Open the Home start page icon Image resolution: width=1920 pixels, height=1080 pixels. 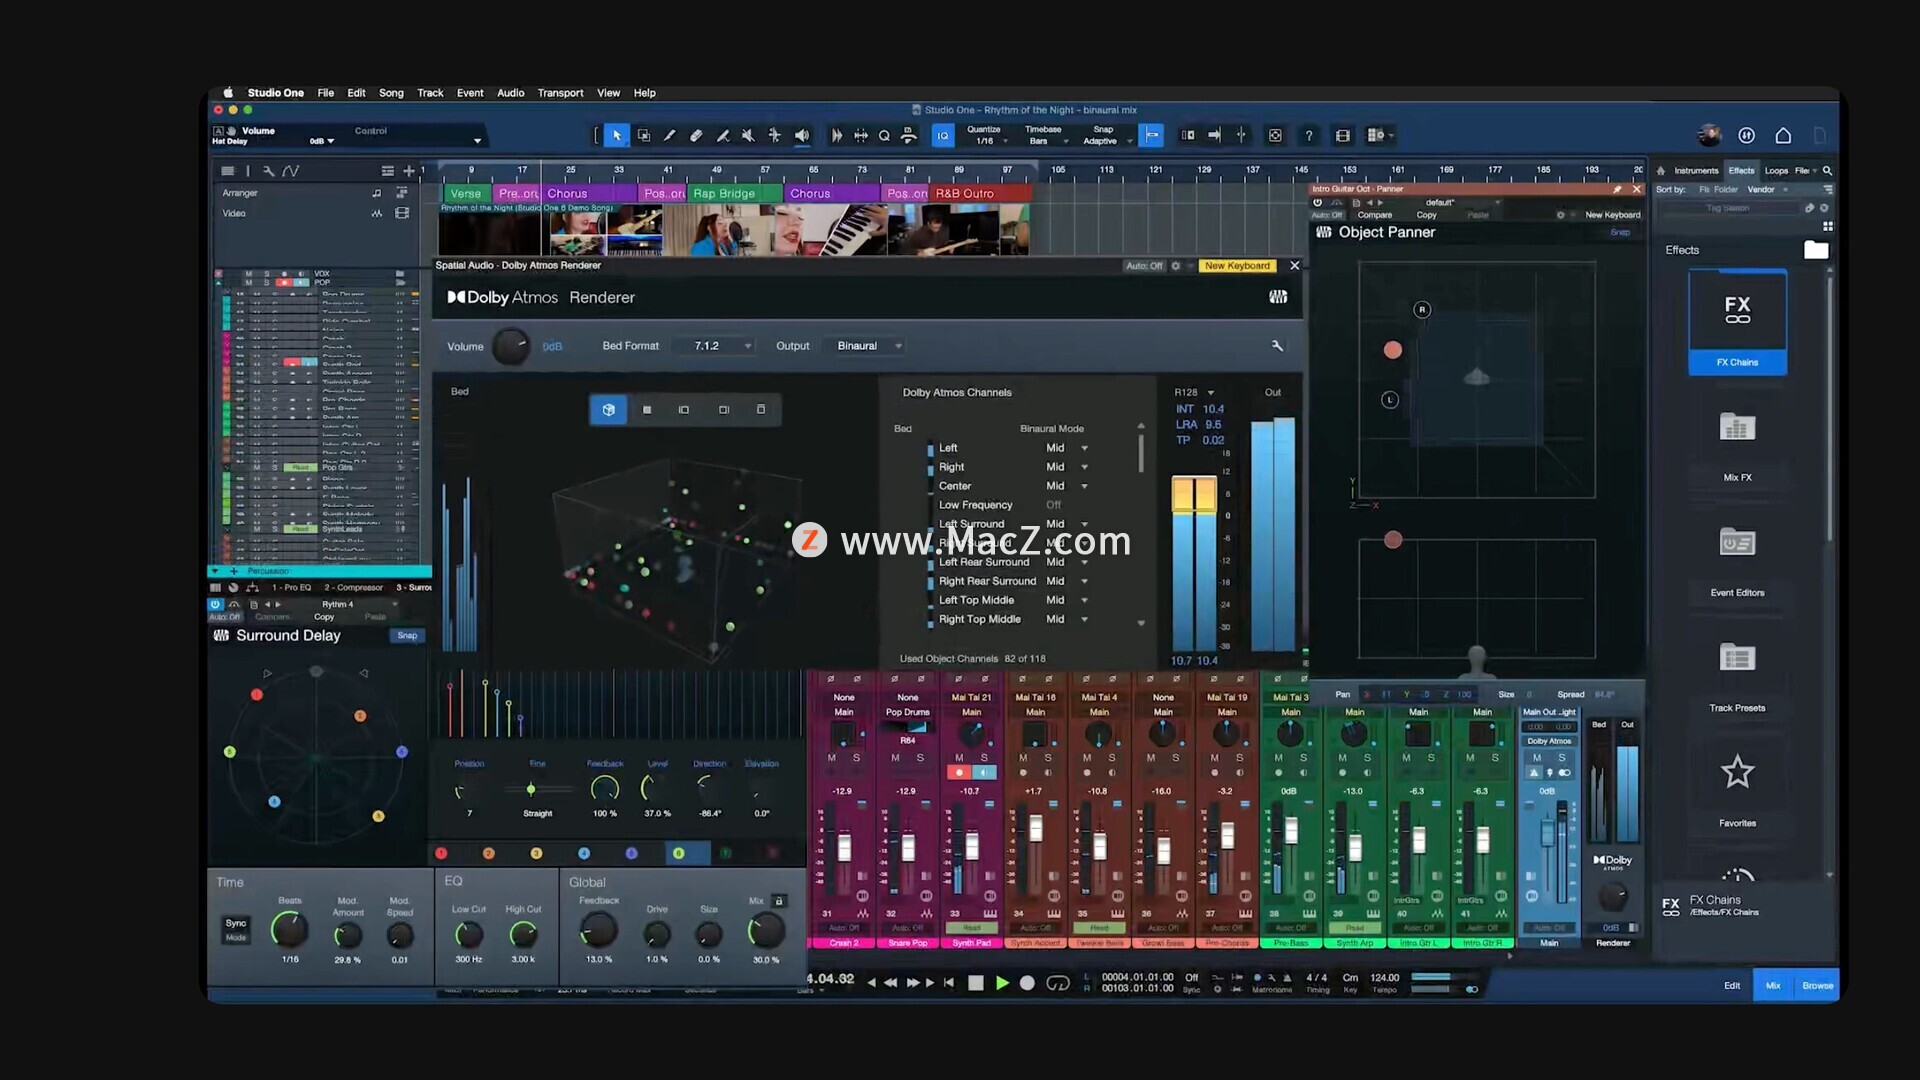[x=1783, y=136]
